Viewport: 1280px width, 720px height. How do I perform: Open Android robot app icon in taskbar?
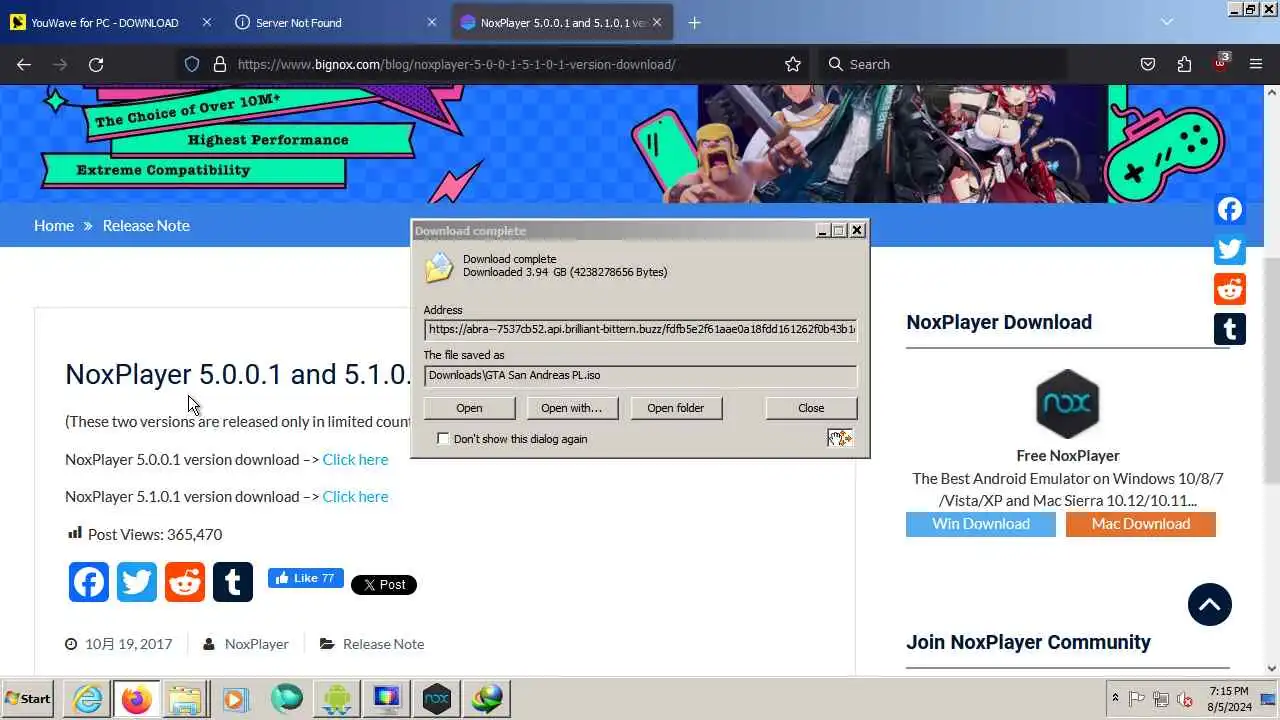[x=337, y=699]
